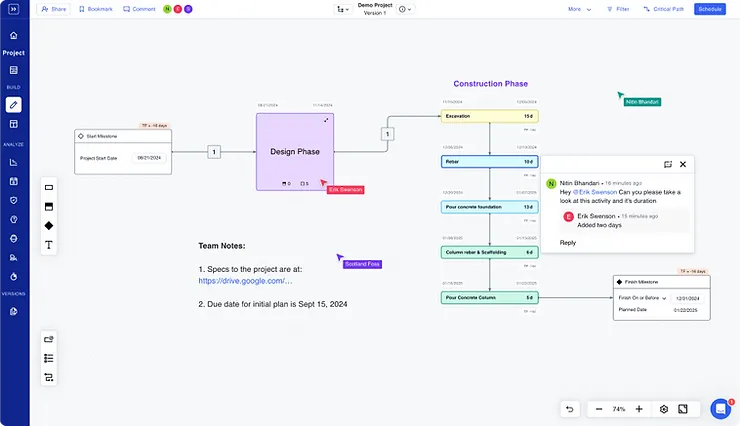Open the More dropdown
740x426 pixels.
[580, 9]
